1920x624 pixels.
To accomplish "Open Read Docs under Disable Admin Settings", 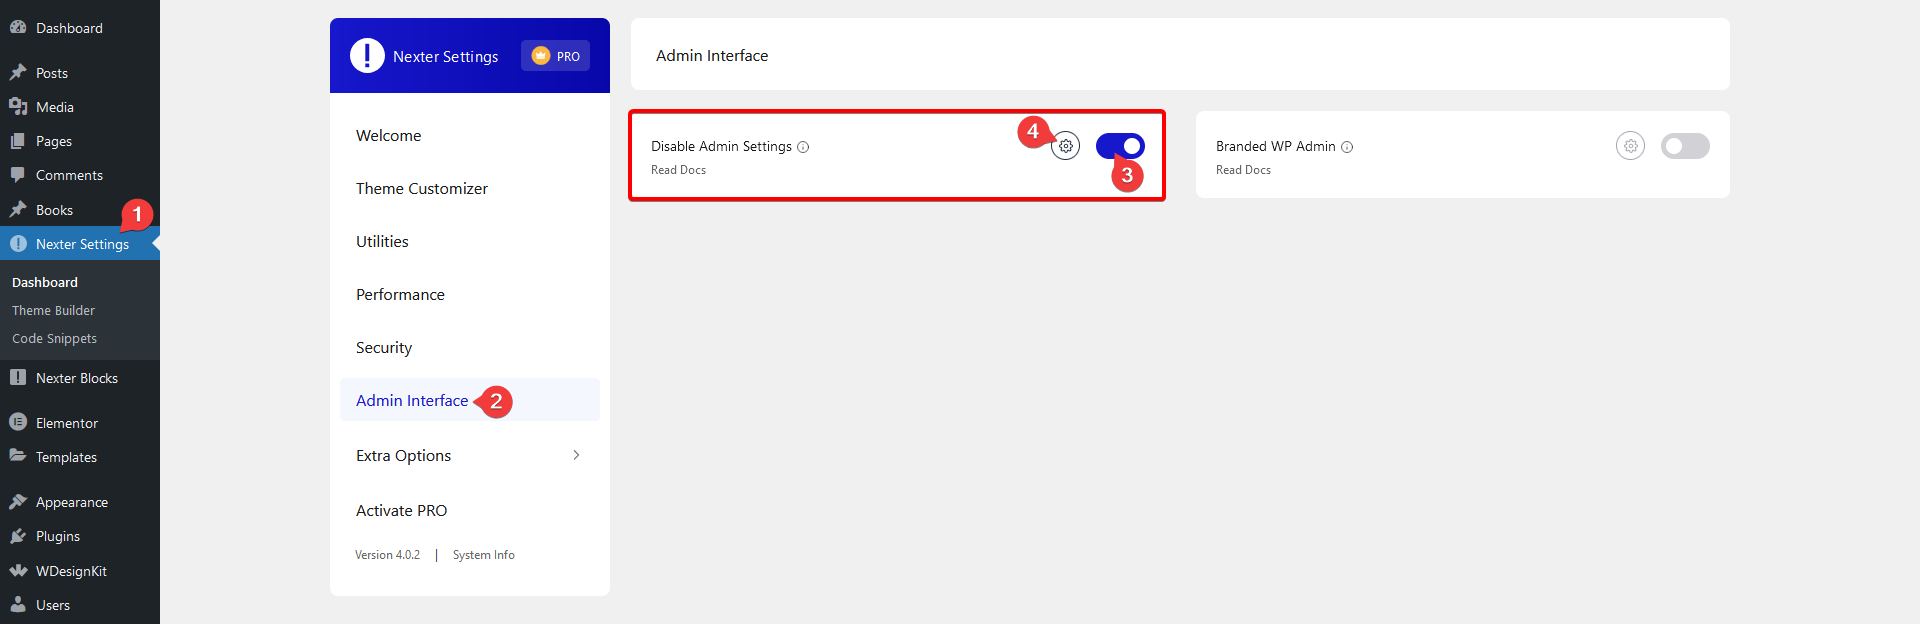I will click(678, 170).
